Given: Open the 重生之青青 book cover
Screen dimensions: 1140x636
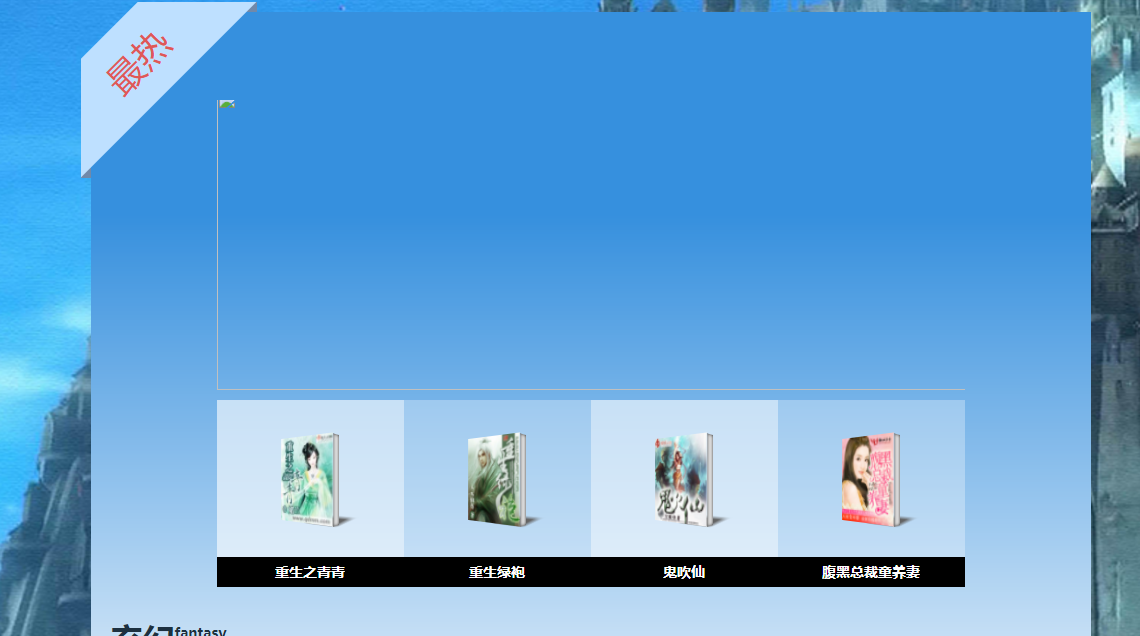Looking at the screenshot, I should pos(310,479).
